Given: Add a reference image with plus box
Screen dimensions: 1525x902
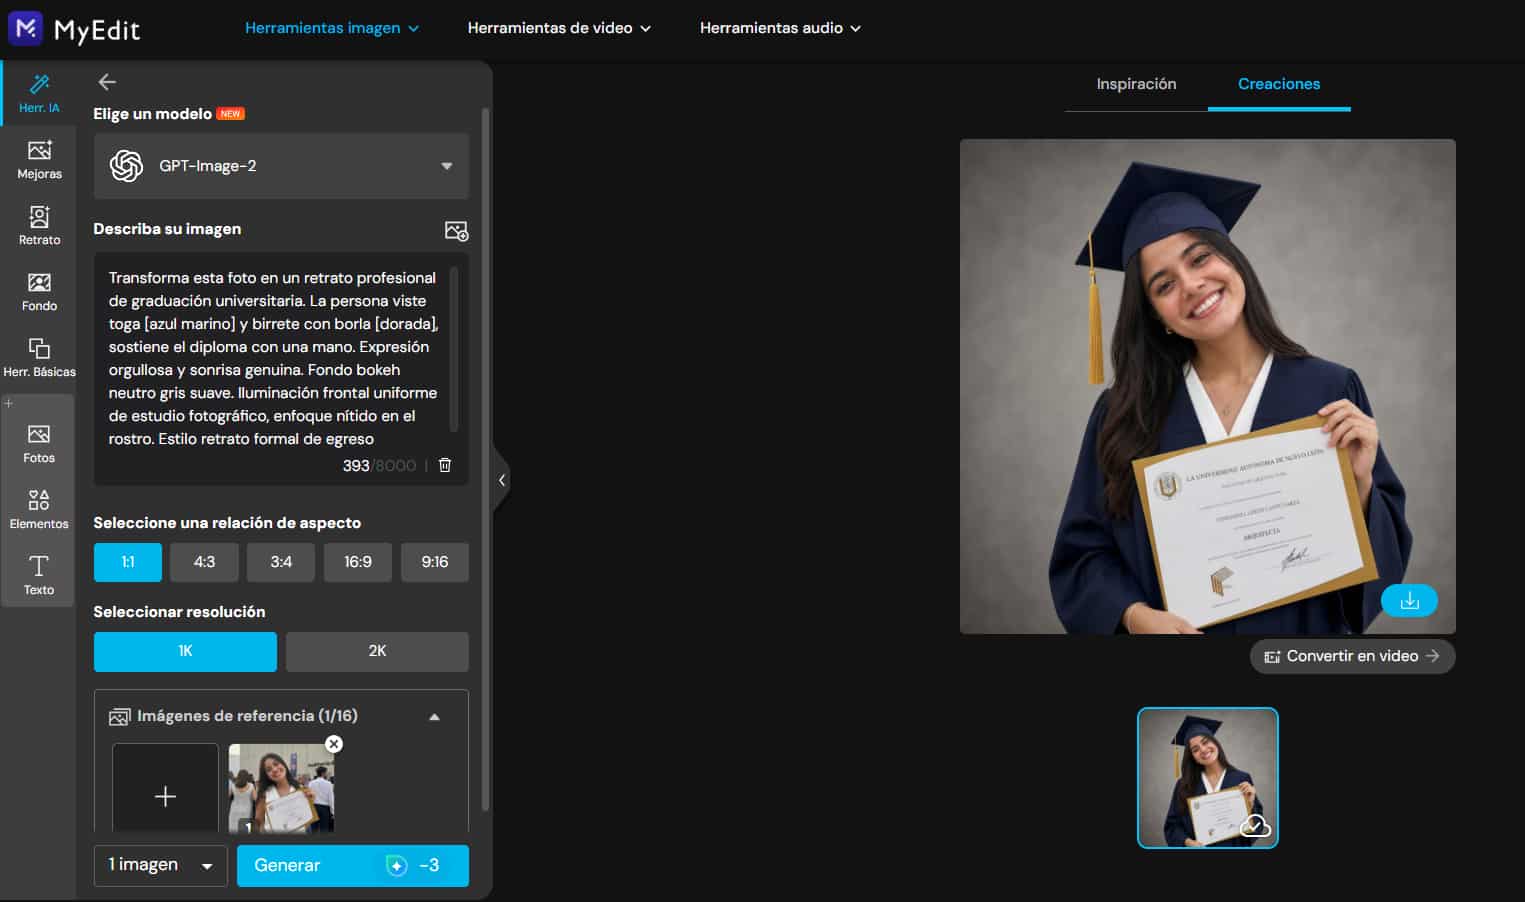Looking at the screenshot, I should click(165, 788).
